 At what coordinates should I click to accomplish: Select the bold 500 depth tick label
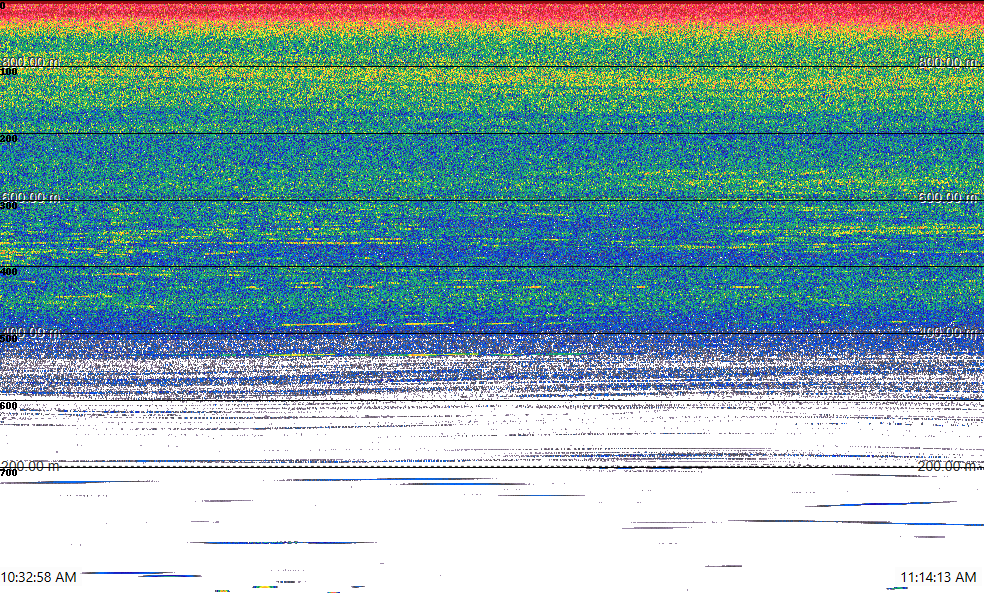point(9,339)
